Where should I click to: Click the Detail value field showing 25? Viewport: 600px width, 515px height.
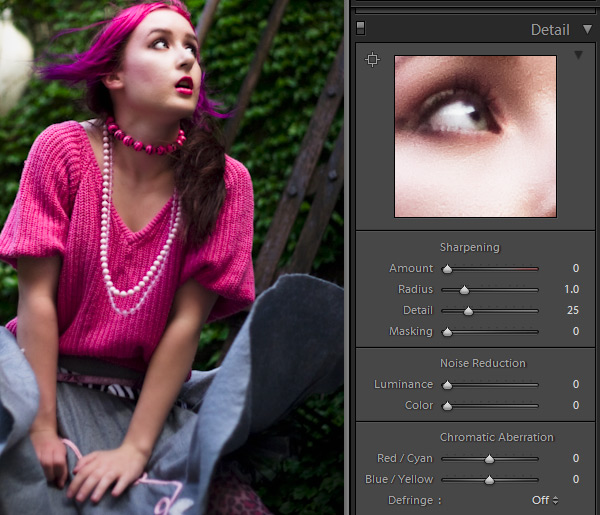click(x=572, y=310)
